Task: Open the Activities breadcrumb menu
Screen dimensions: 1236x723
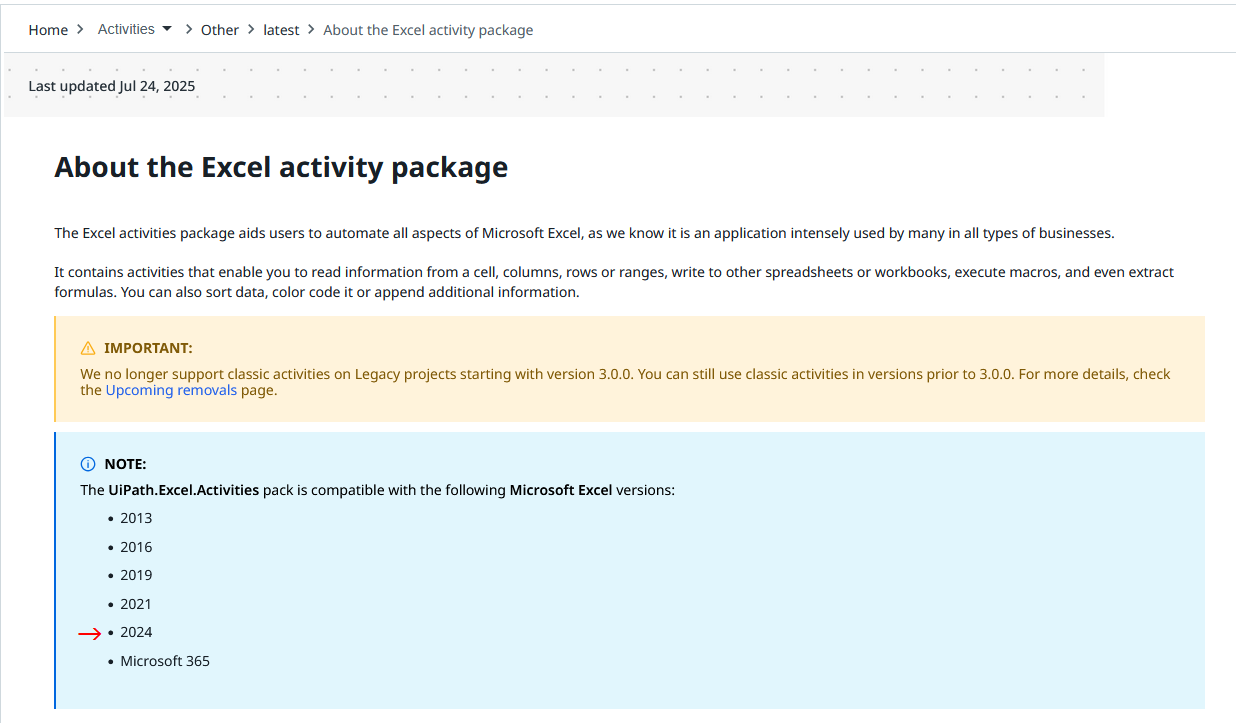Action: (126, 29)
